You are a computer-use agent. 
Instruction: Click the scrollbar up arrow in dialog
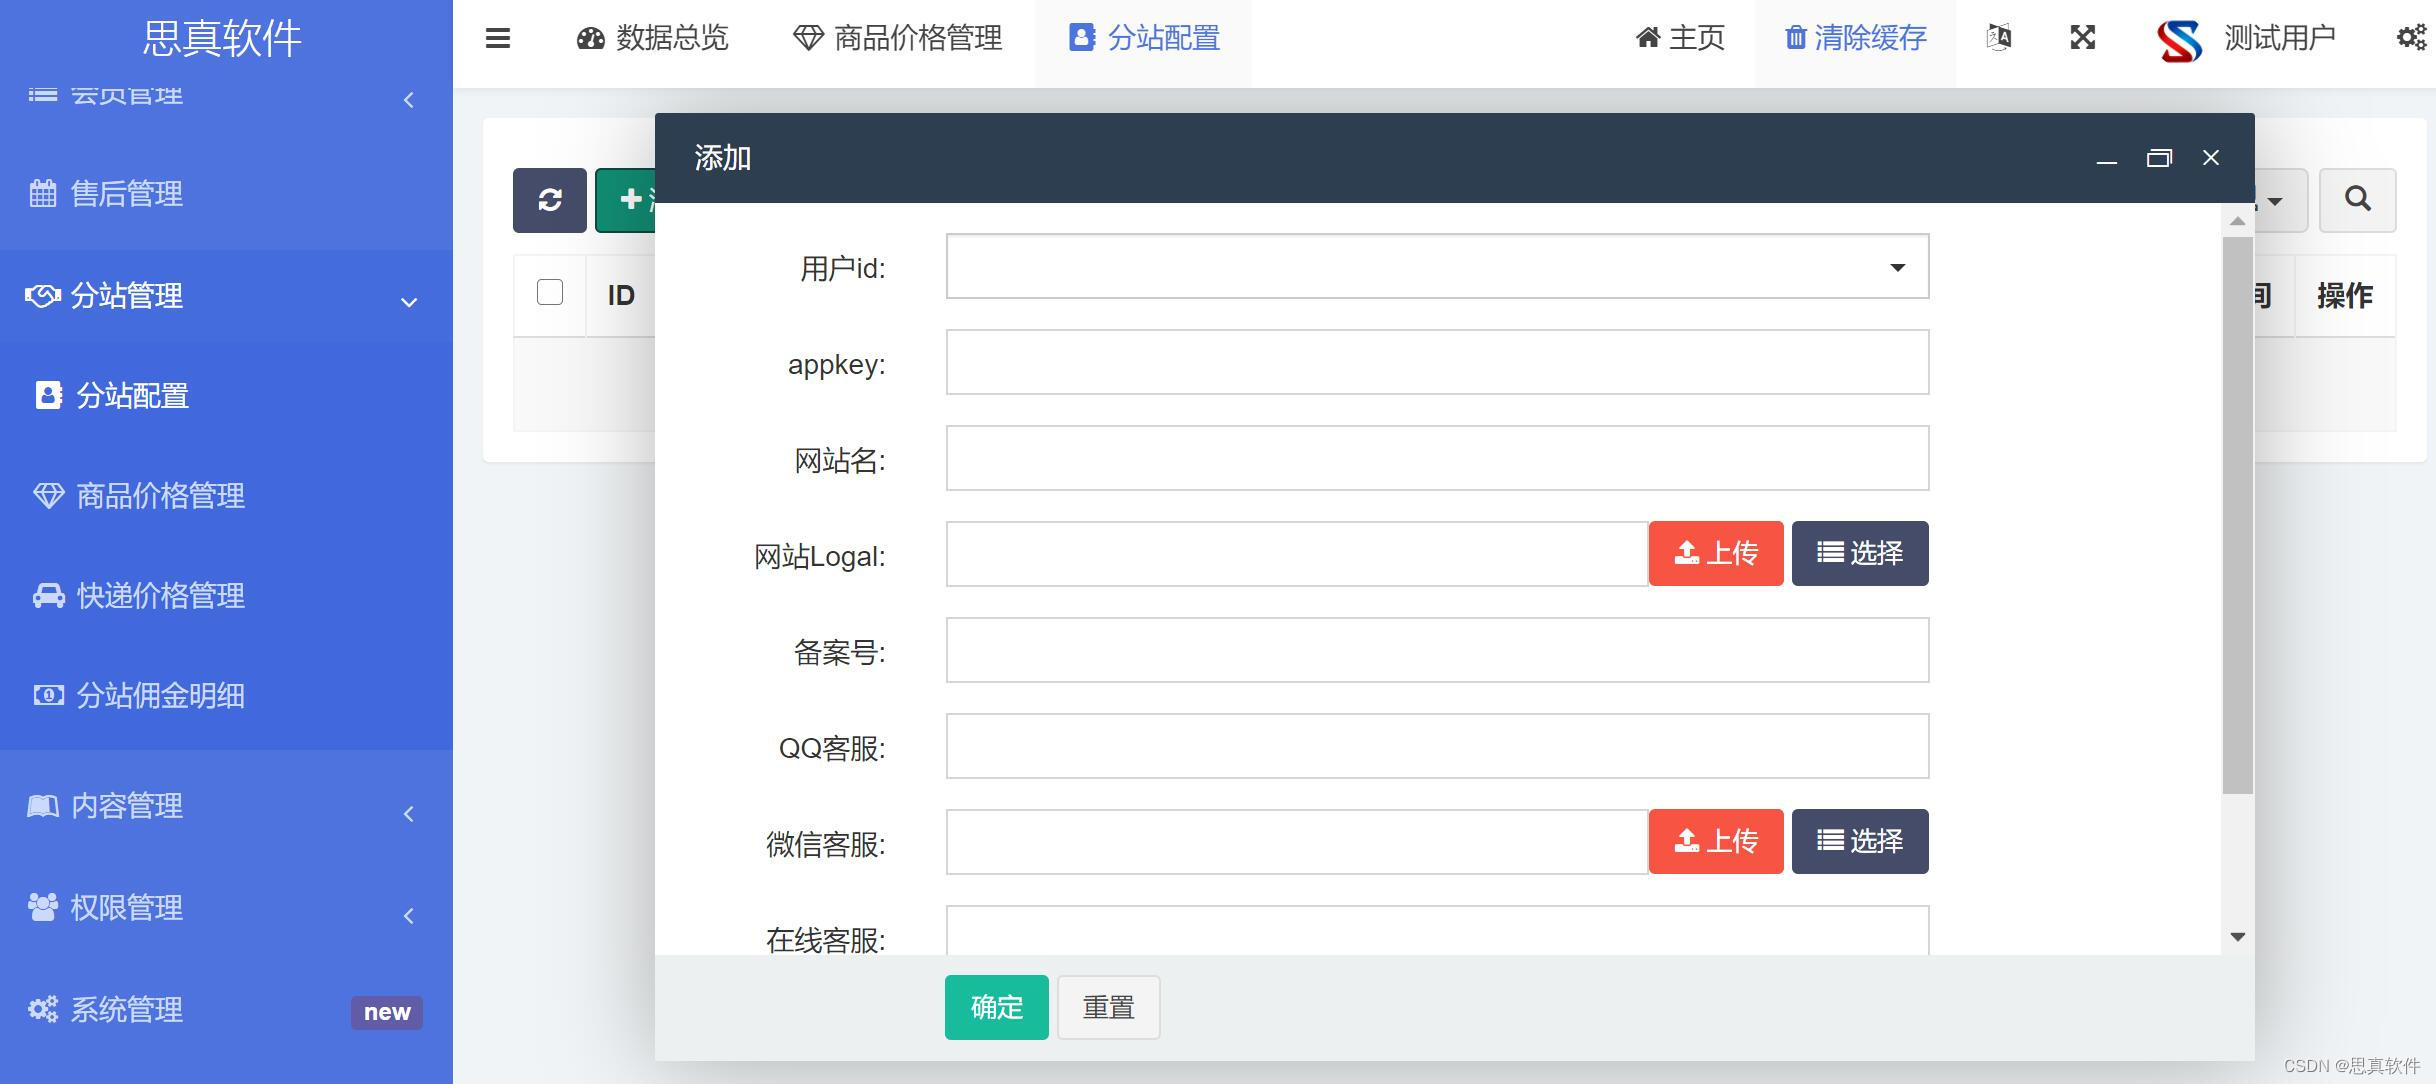pyautogui.click(x=2238, y=221)
